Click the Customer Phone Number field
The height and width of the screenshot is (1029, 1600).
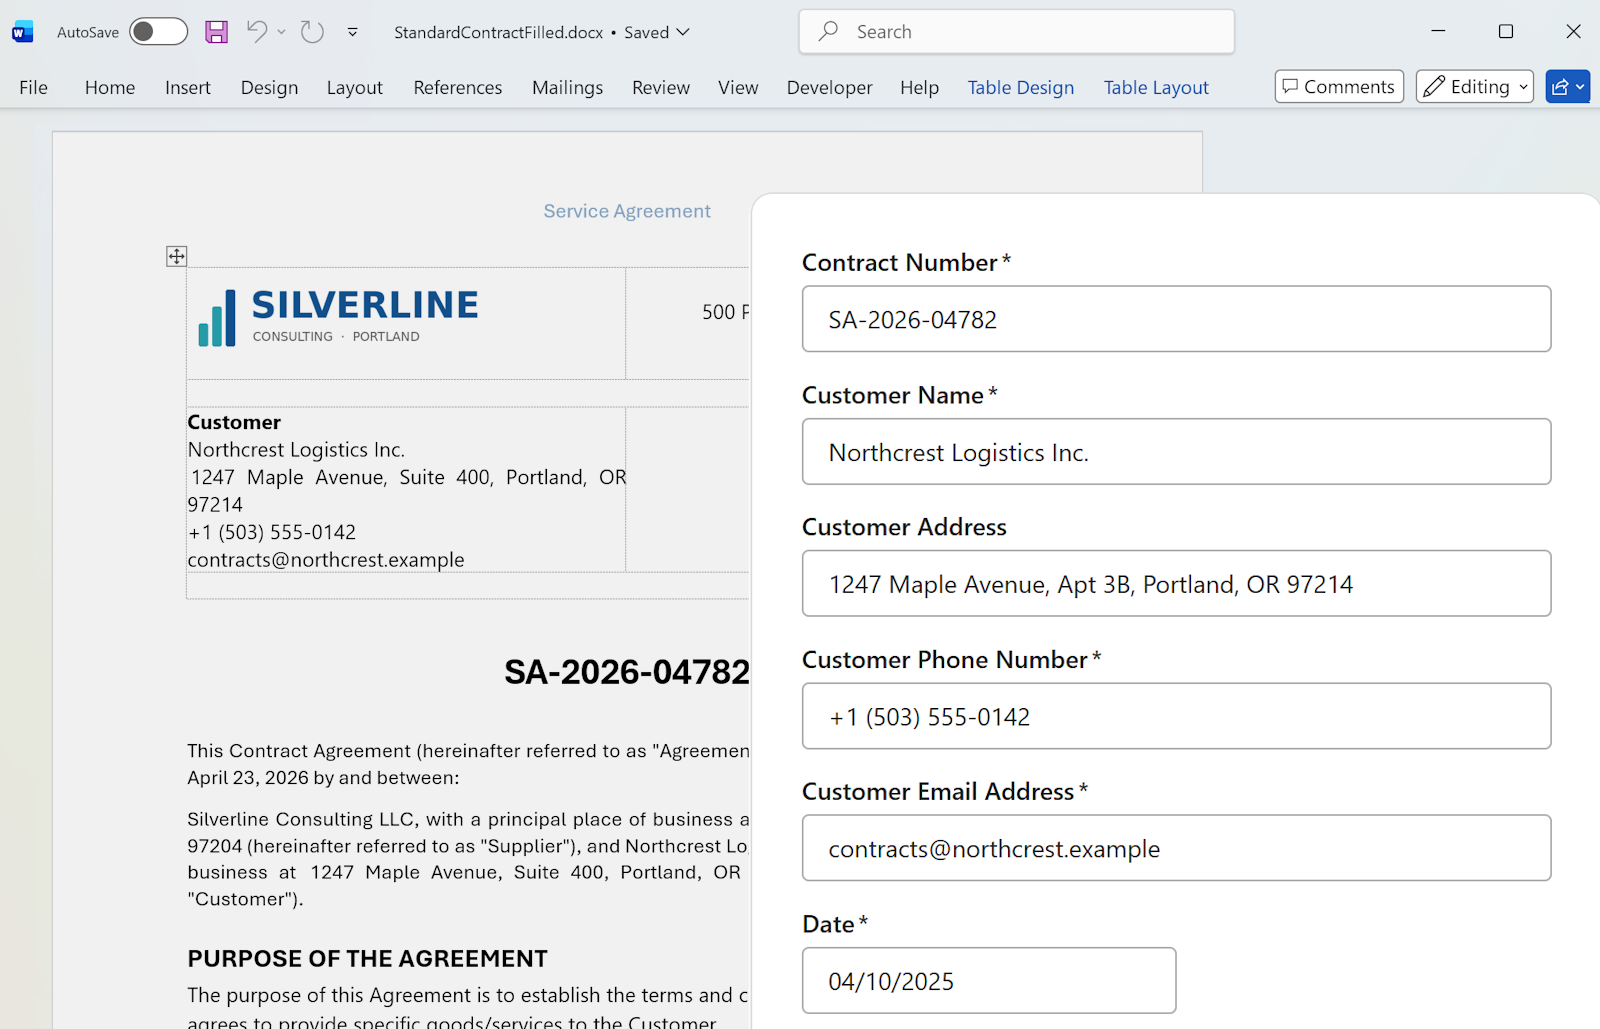[x=1176, y=716]
